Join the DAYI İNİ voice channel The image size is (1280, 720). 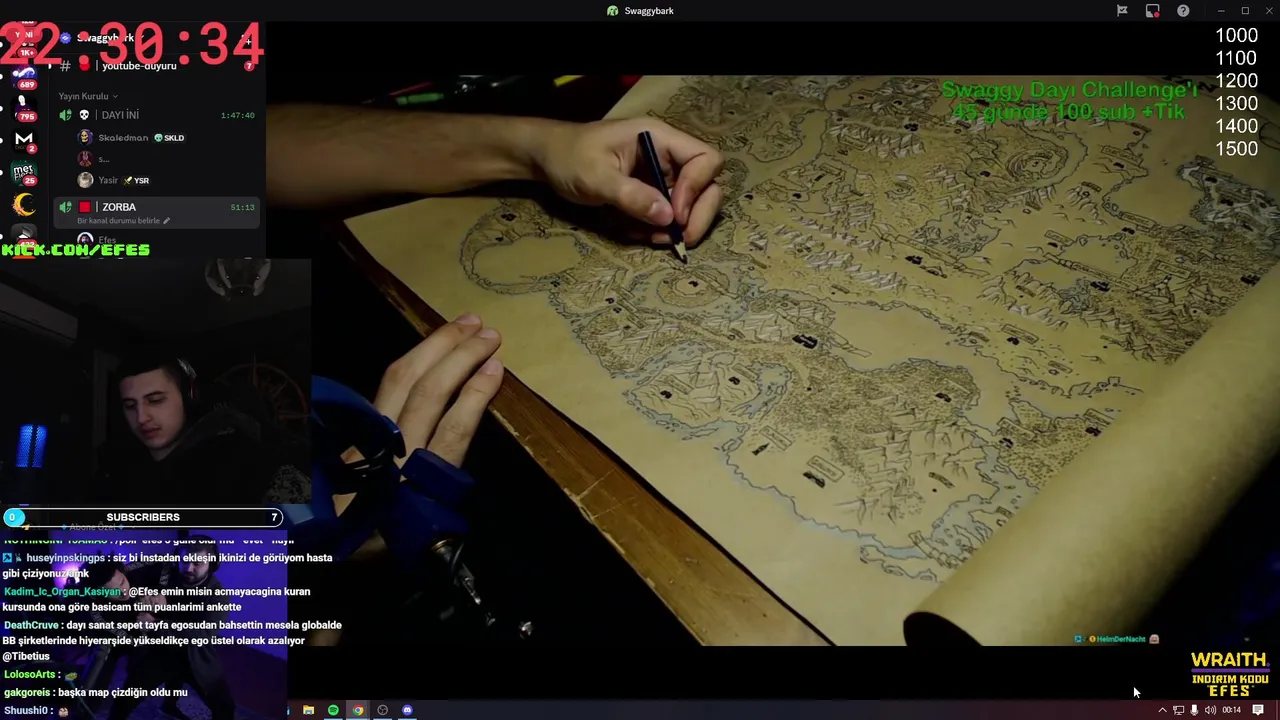[158, 115]
